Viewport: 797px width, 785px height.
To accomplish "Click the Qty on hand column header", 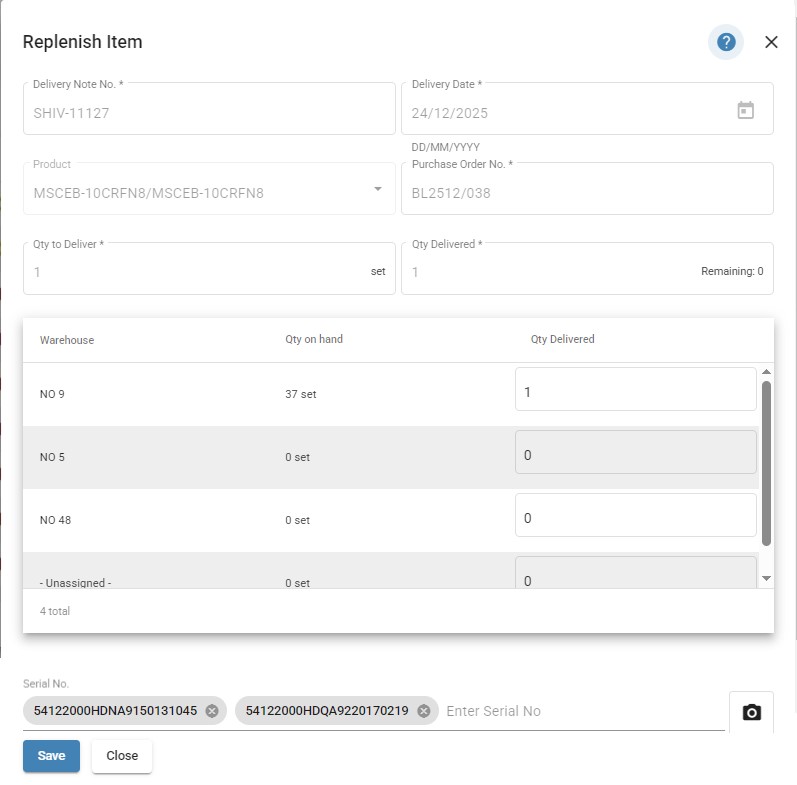I will pos(314,339).
